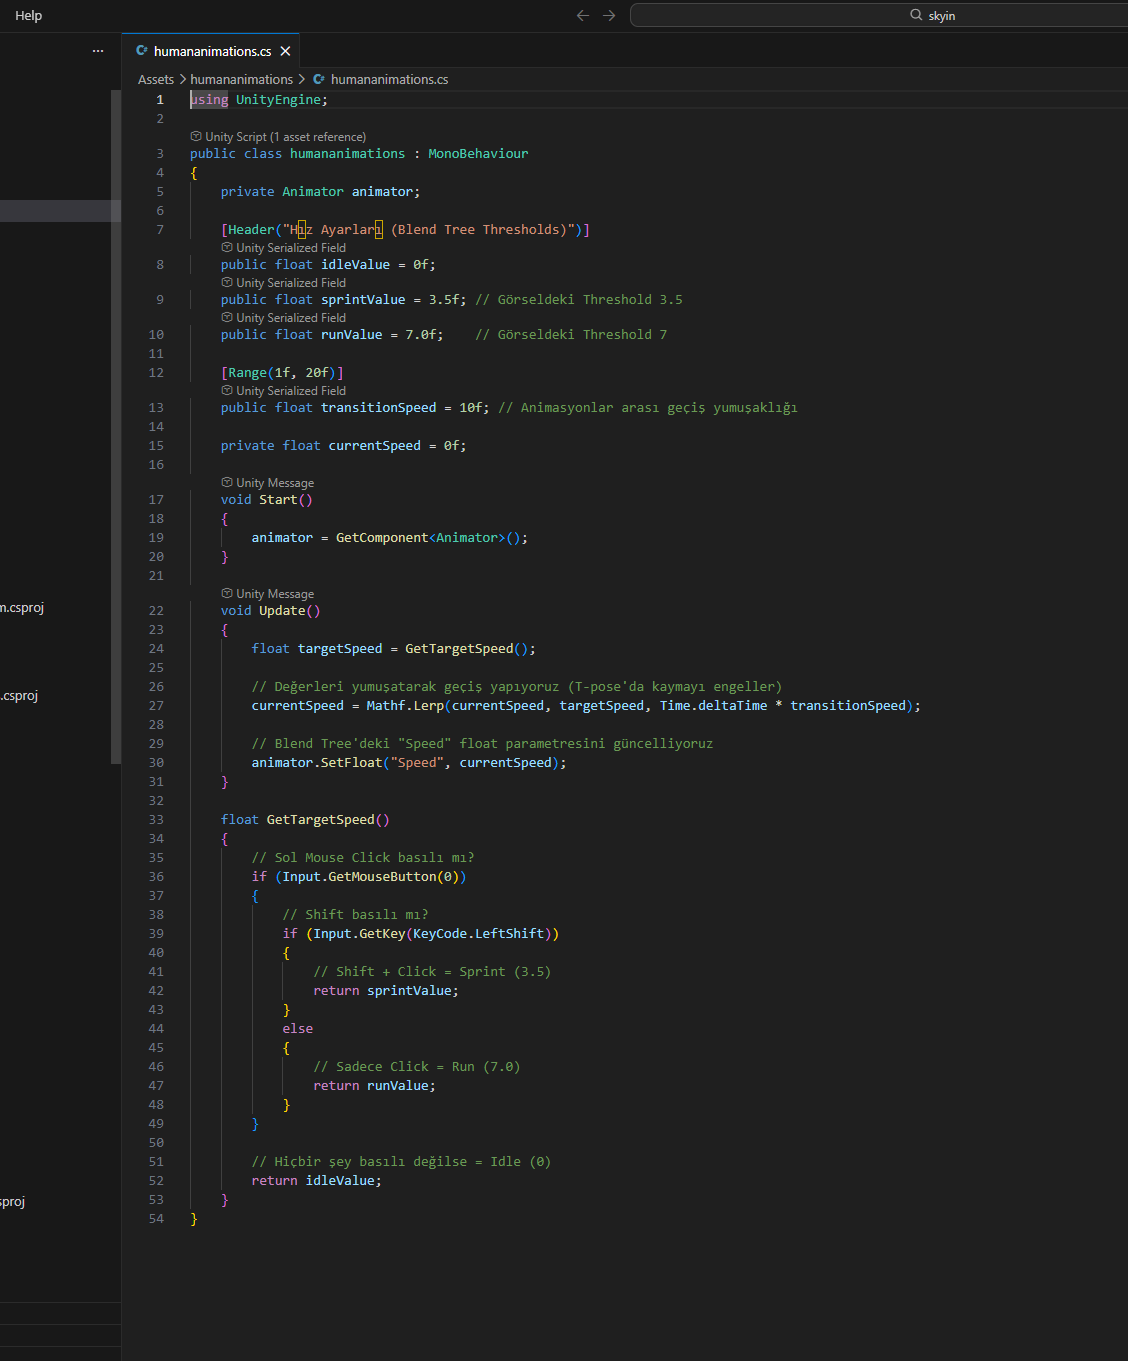Click GetTargetSpeed method declaration

pyautogui.click(x=320, y=820)
